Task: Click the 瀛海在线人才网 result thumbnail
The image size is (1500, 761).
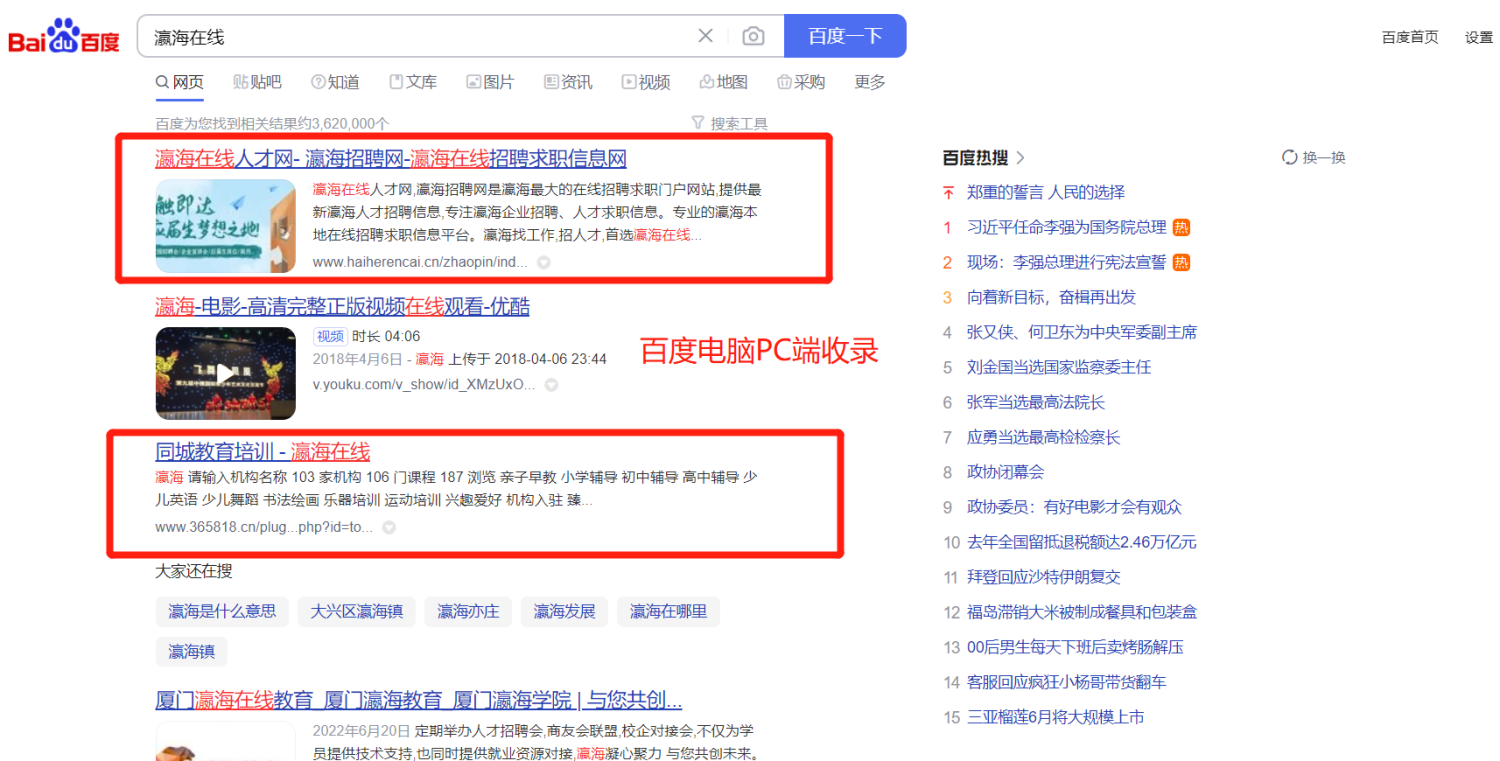Action: (x=225, y=226)
